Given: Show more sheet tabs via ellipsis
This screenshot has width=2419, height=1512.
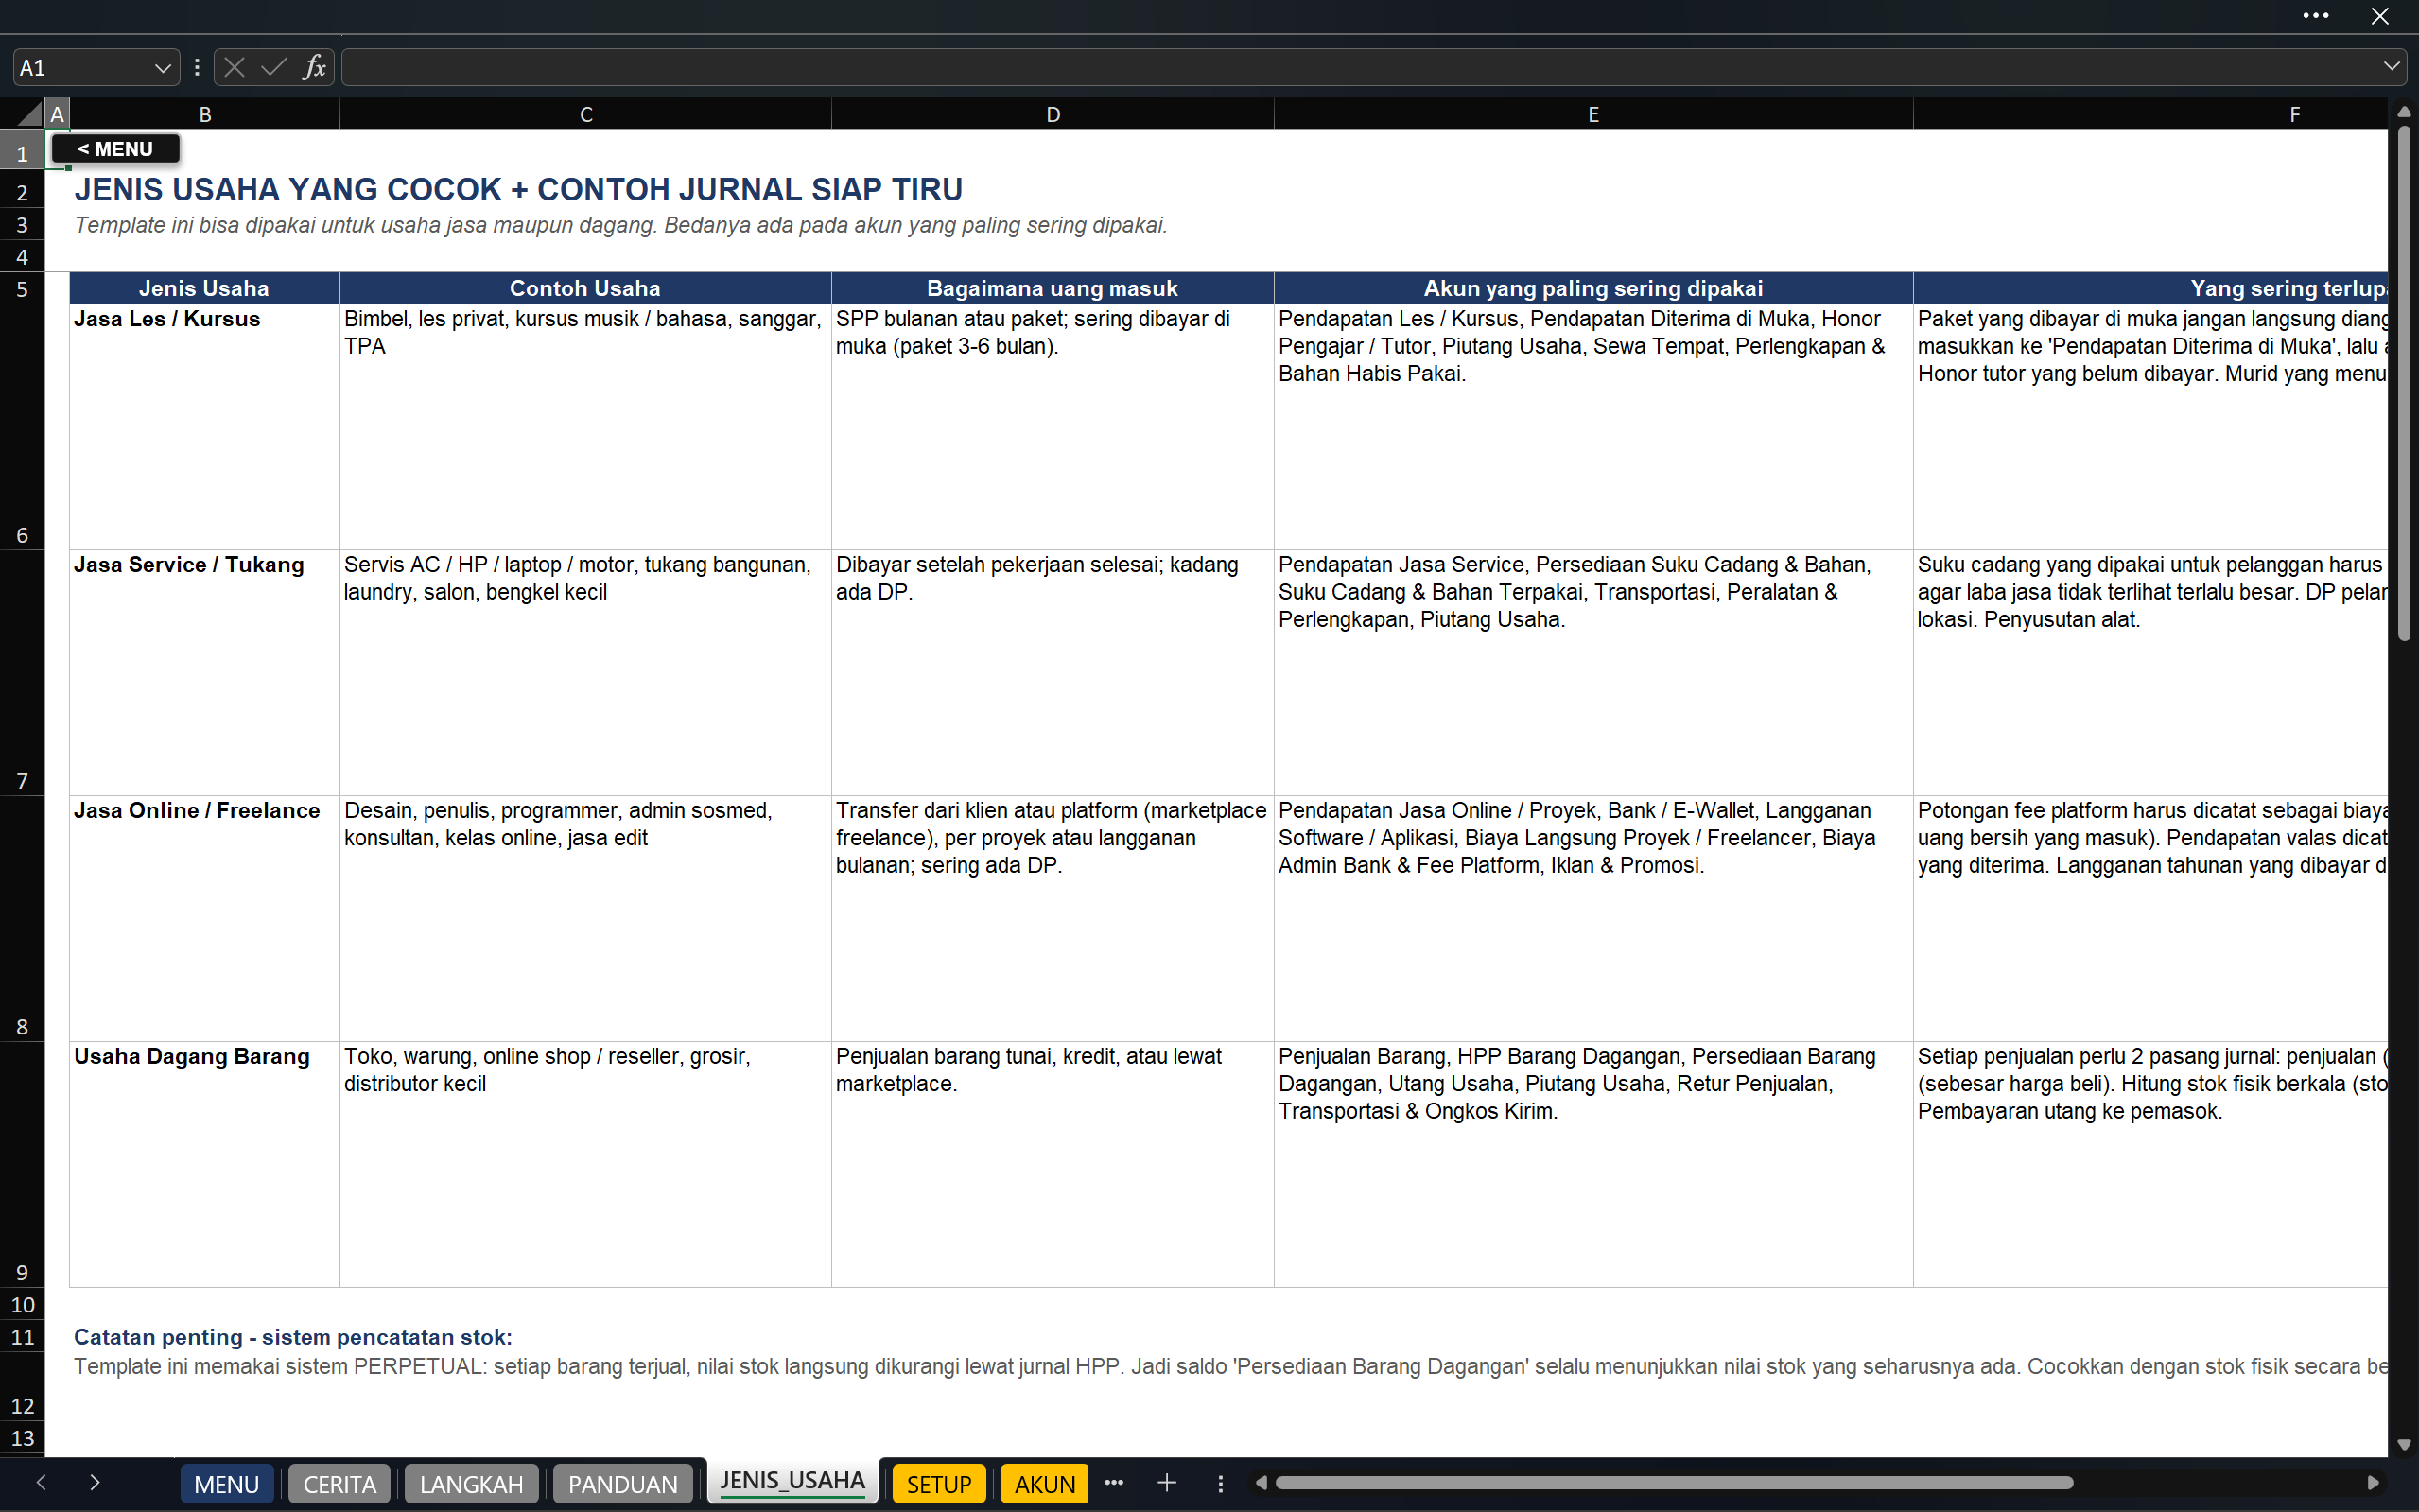Looking at the screenshot, I should coord(1114,1483).
